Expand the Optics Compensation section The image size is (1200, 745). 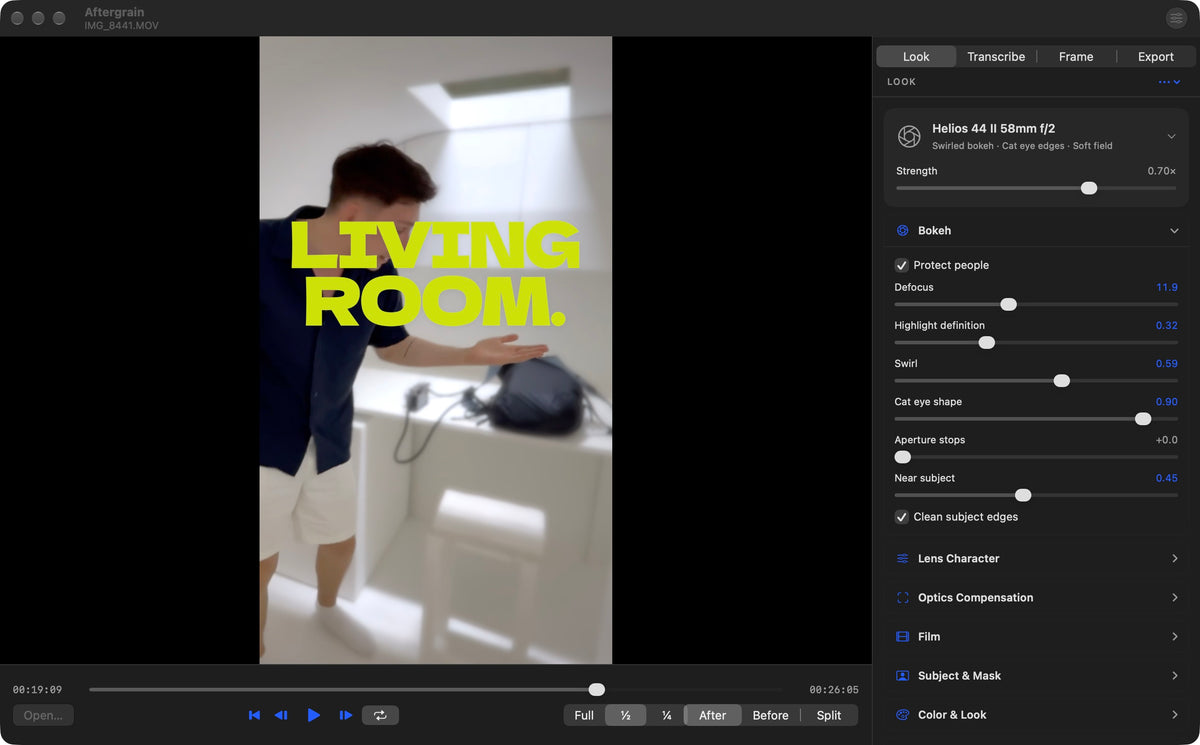click(x=1174, y=598)
